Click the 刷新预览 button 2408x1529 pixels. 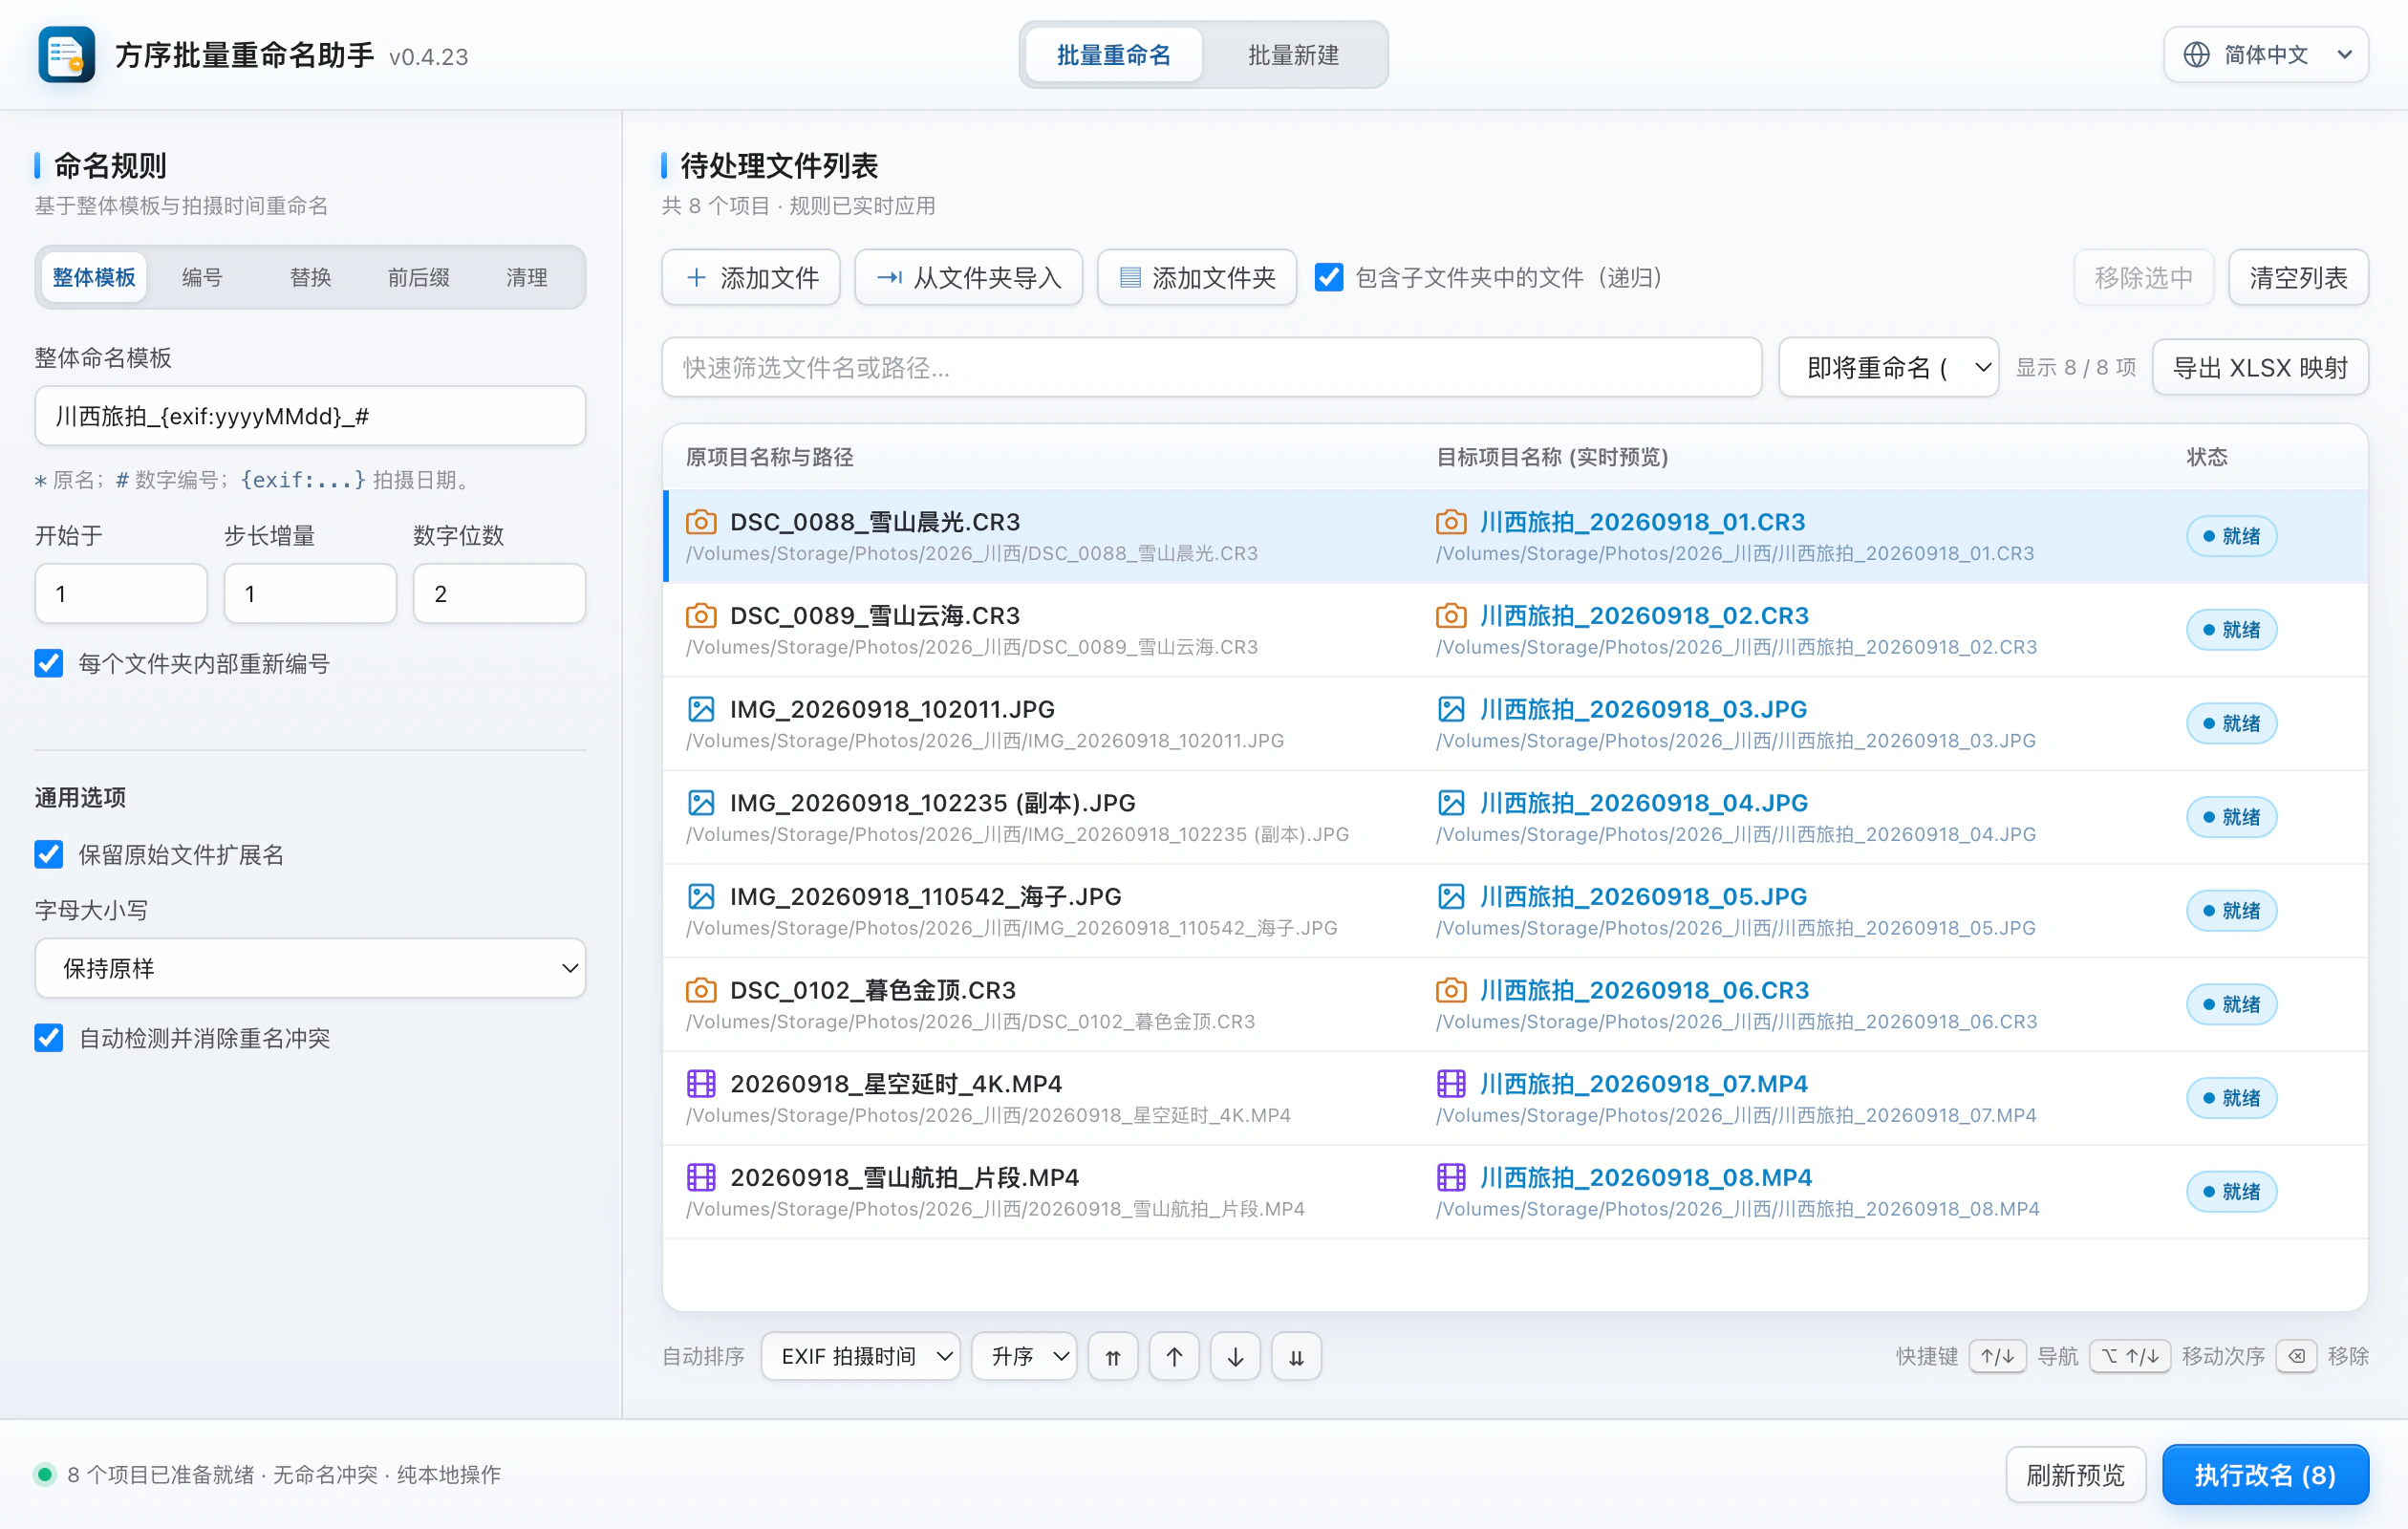click(2076, 1475)
